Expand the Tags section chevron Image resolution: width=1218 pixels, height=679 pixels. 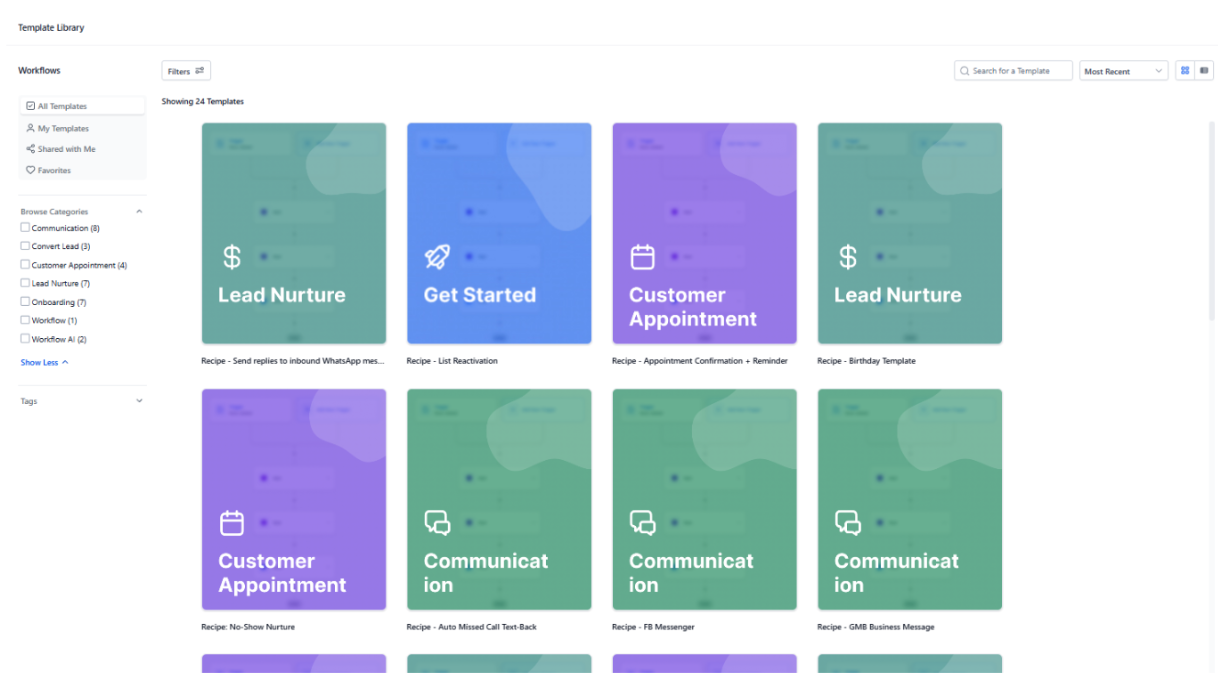139,401
